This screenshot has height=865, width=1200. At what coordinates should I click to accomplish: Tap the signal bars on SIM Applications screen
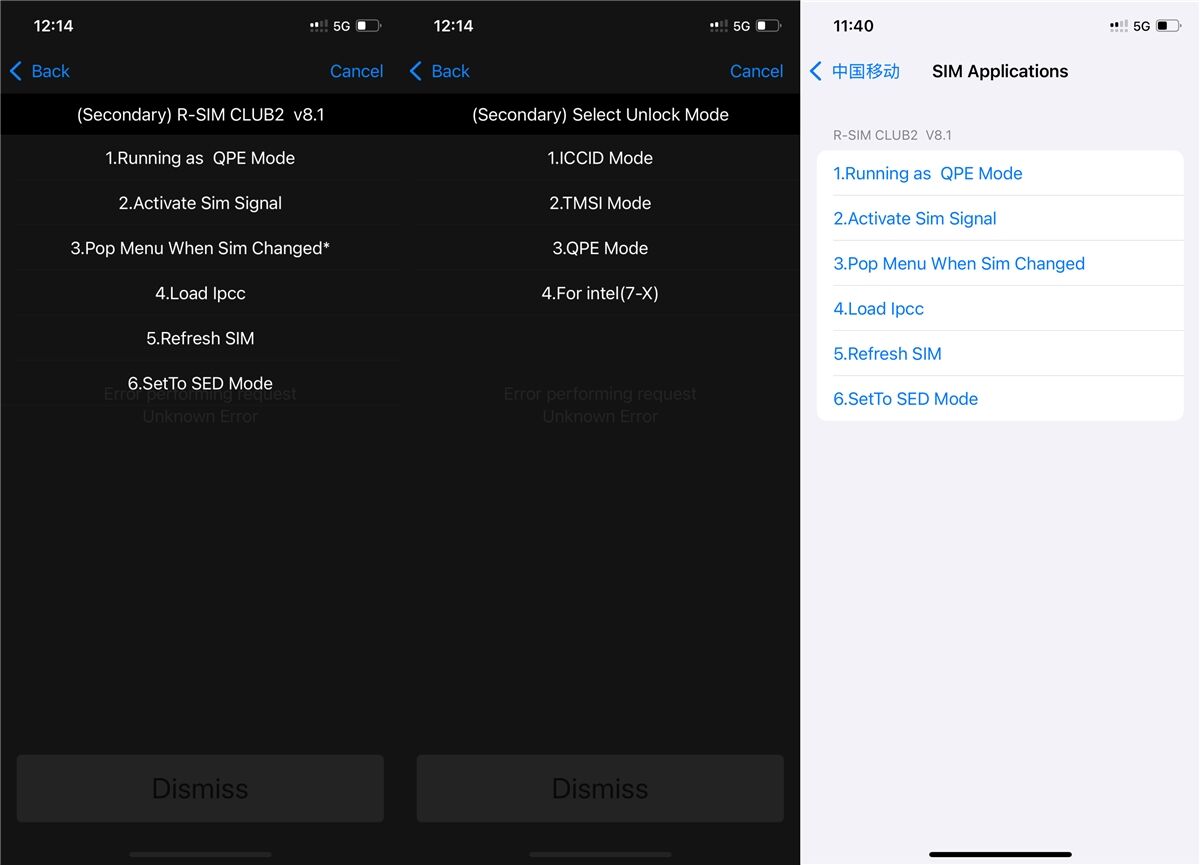pyautogui.click(x=1119, y=26)
